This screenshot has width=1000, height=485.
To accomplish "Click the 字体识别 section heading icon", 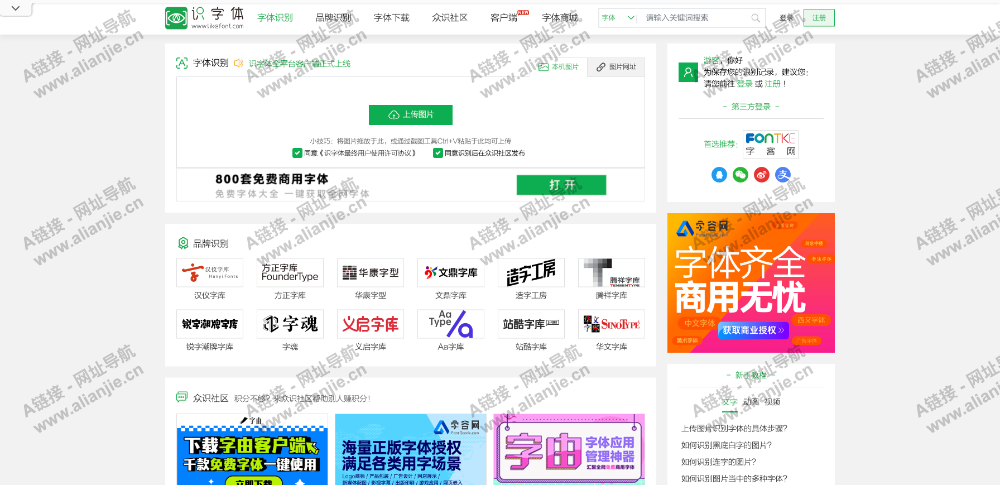I will coord(182,63).
